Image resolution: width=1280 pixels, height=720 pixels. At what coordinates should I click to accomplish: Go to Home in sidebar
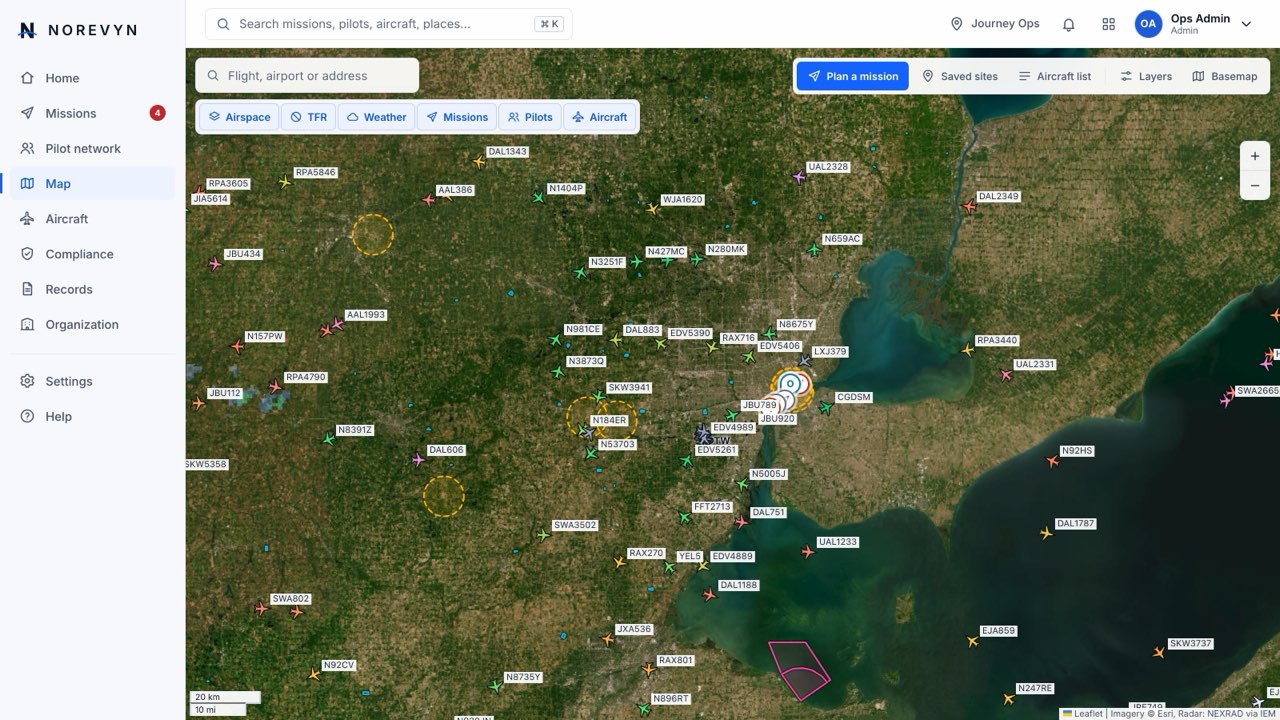click(x=92, y=78)
